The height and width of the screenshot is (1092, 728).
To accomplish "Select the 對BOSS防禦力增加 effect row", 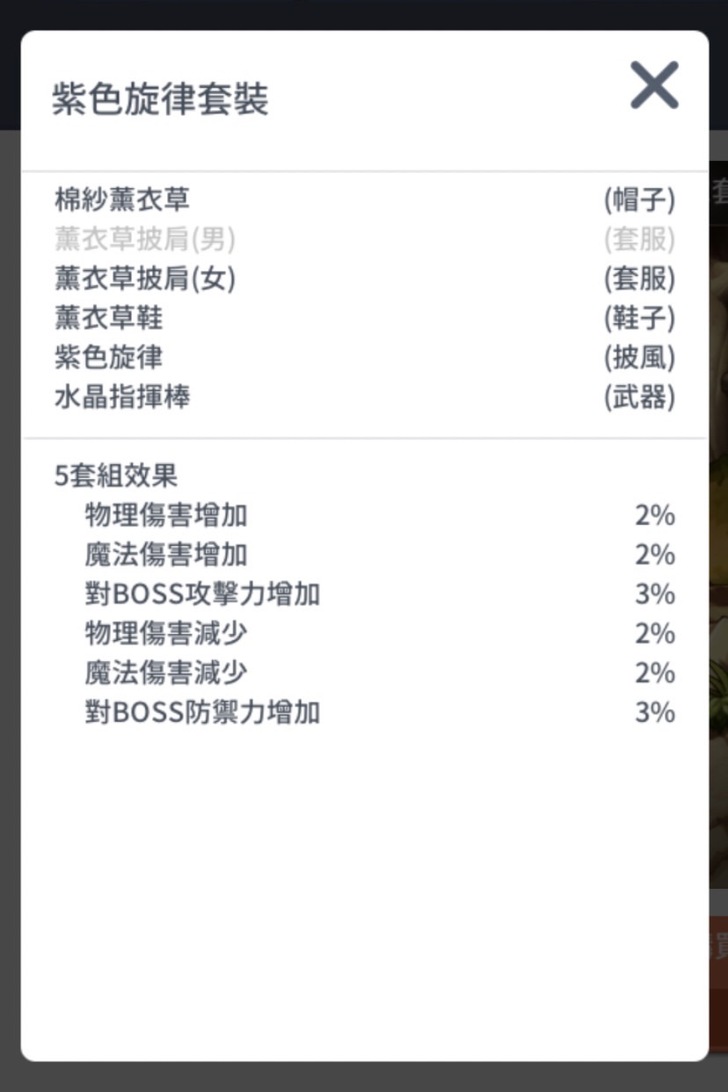I will 202,713.
